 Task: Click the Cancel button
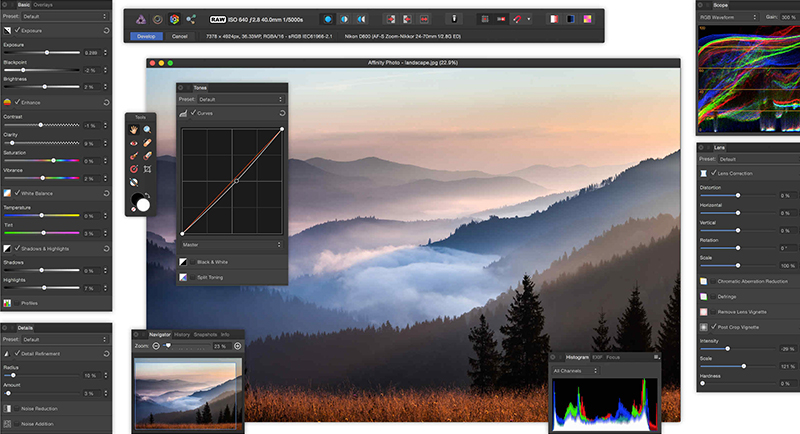180,36
